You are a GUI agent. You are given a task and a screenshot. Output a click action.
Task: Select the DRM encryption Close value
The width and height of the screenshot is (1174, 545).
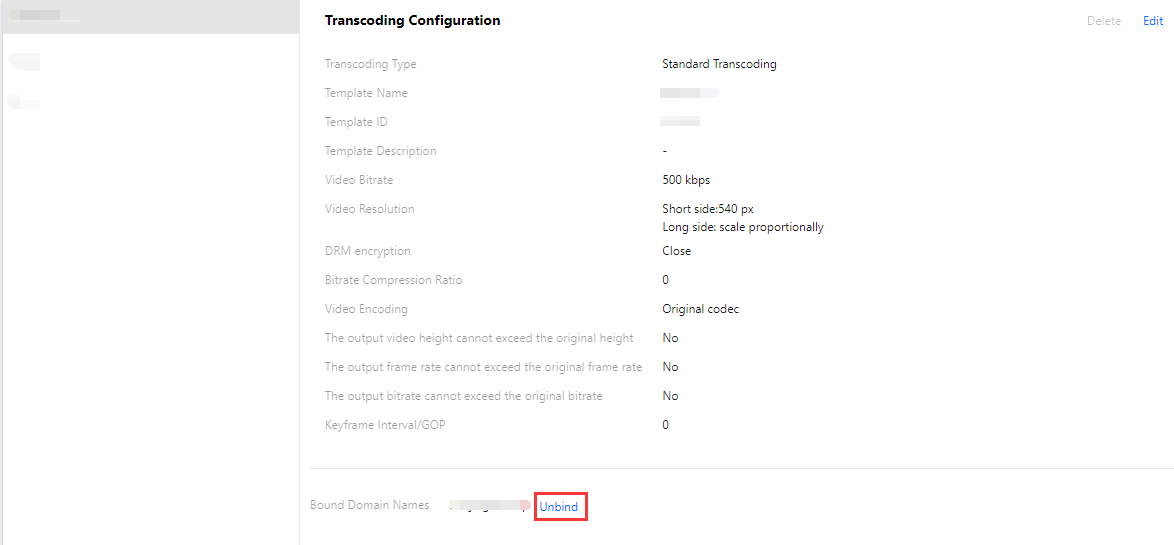coord(676,251)
